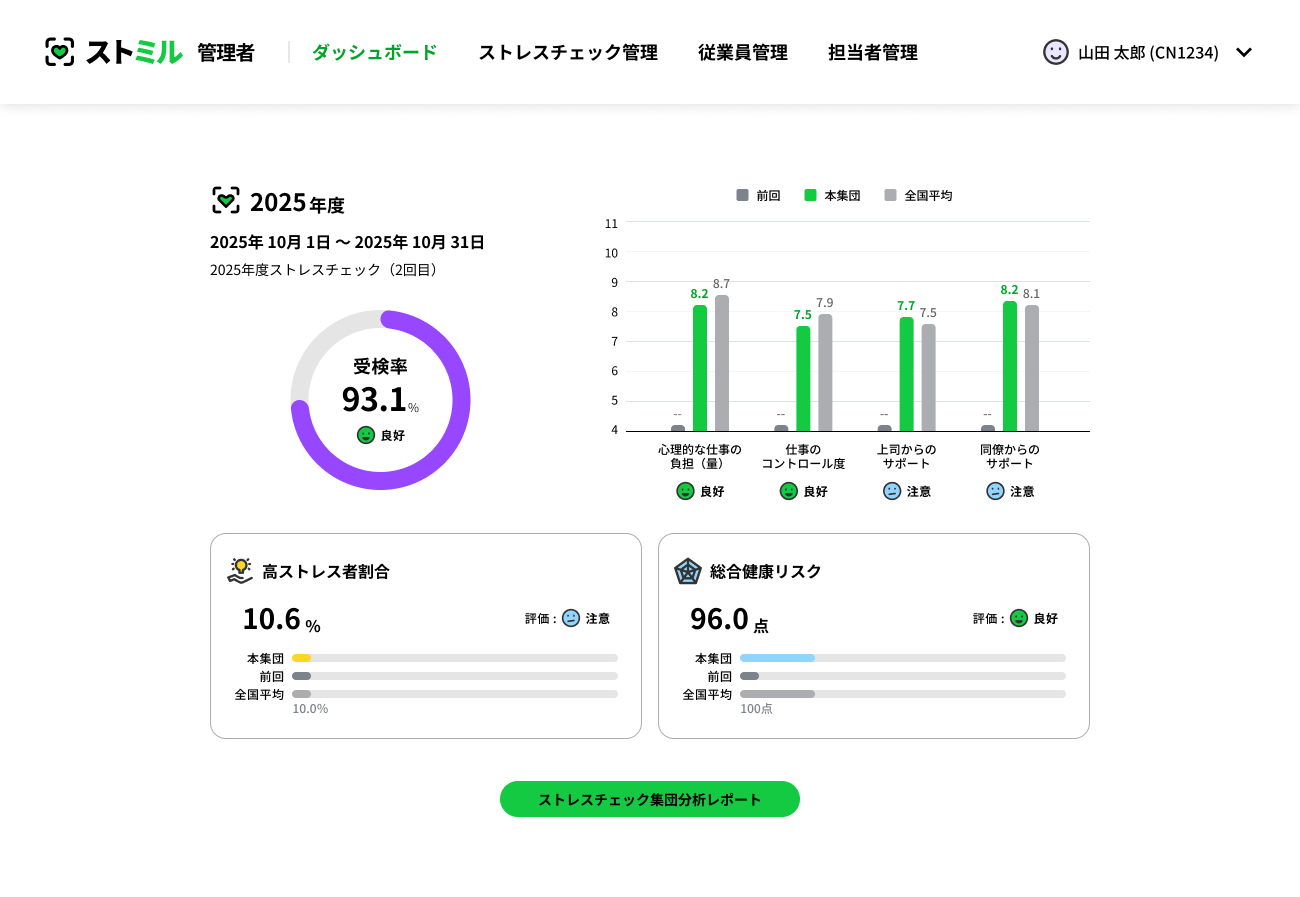
Task: Click the 本集団 yellow progress bar
Action: [301, 658]
